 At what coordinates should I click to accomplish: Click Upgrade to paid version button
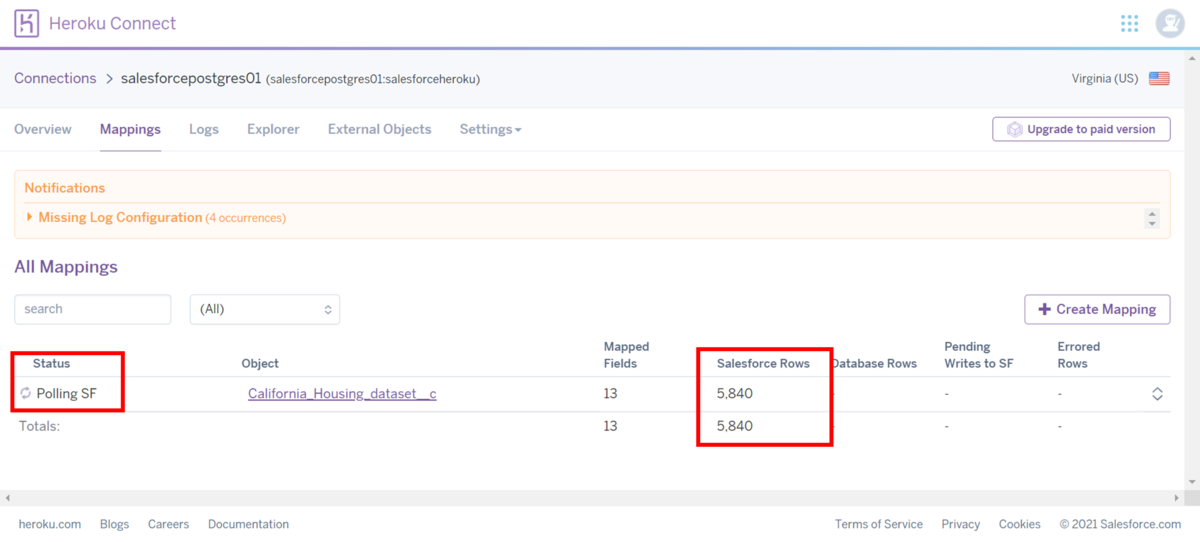[1081, 129]
